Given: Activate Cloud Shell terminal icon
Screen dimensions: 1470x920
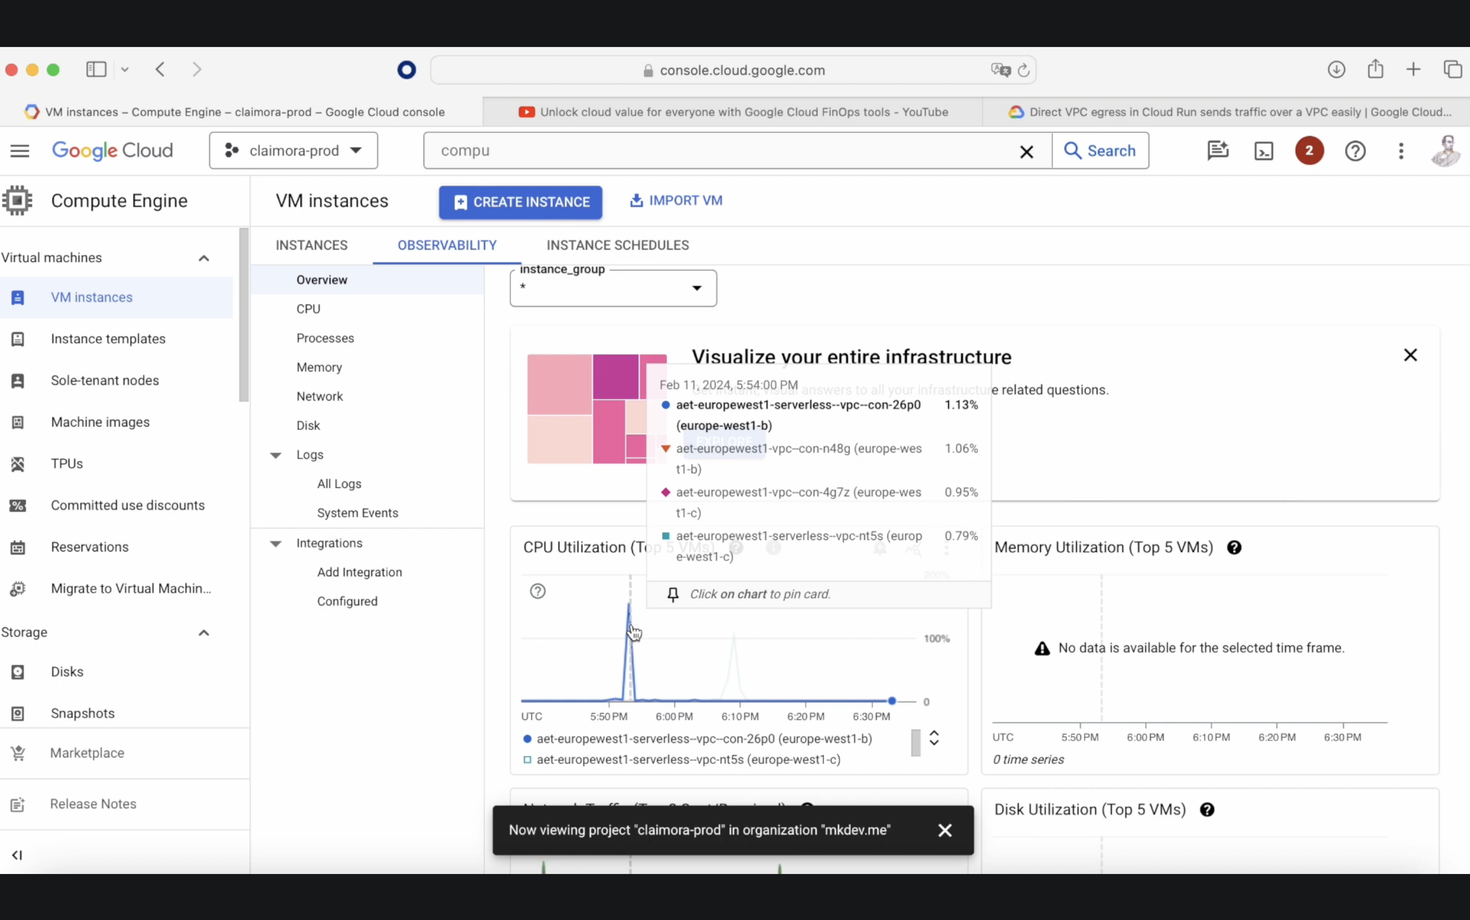Looking at the screenshot, I should point(1264,151).
